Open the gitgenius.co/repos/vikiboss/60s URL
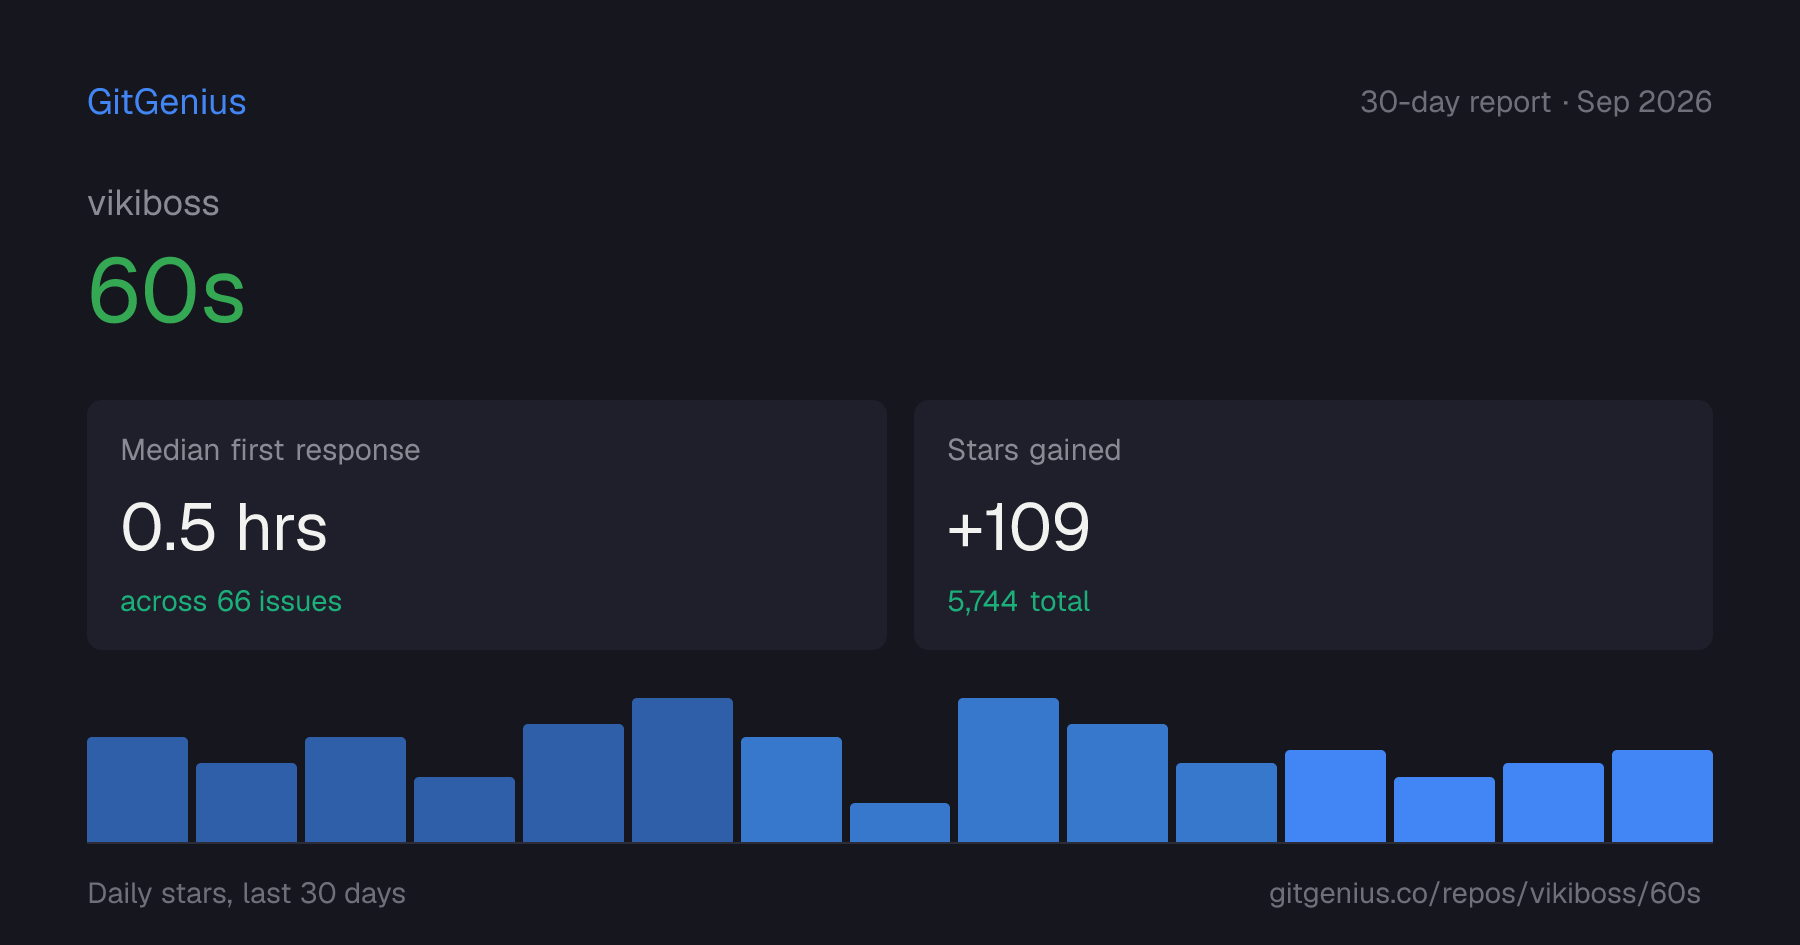The width and height of the screenshot is (1800, 945). pyautogui.click(x=1485, y=893)
